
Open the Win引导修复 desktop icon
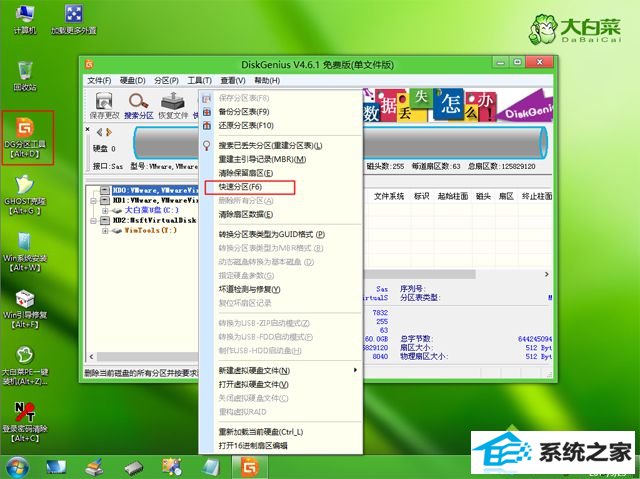[24, 309]
